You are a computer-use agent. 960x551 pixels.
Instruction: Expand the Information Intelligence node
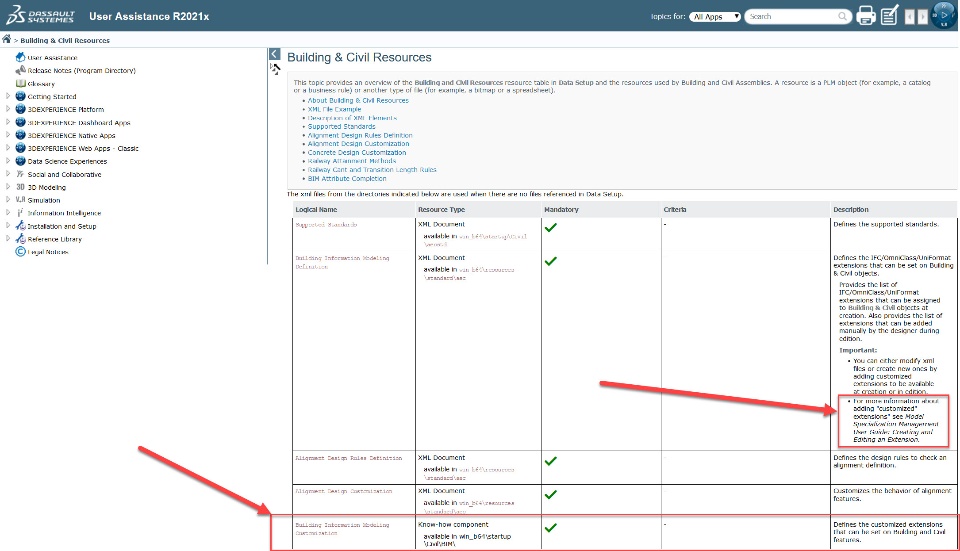click(8, 212)
